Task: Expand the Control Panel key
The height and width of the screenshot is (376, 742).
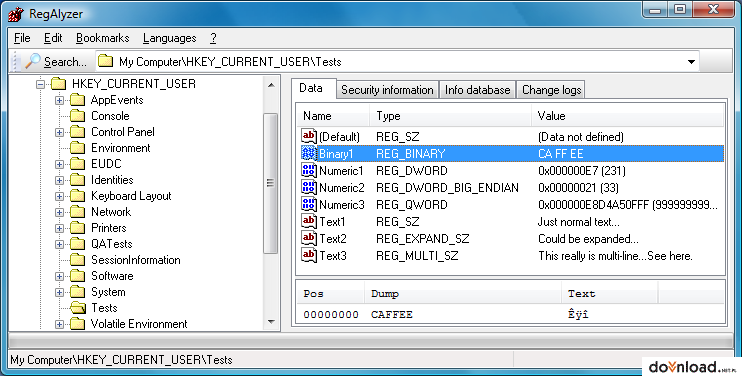Action: click(60, 132)
